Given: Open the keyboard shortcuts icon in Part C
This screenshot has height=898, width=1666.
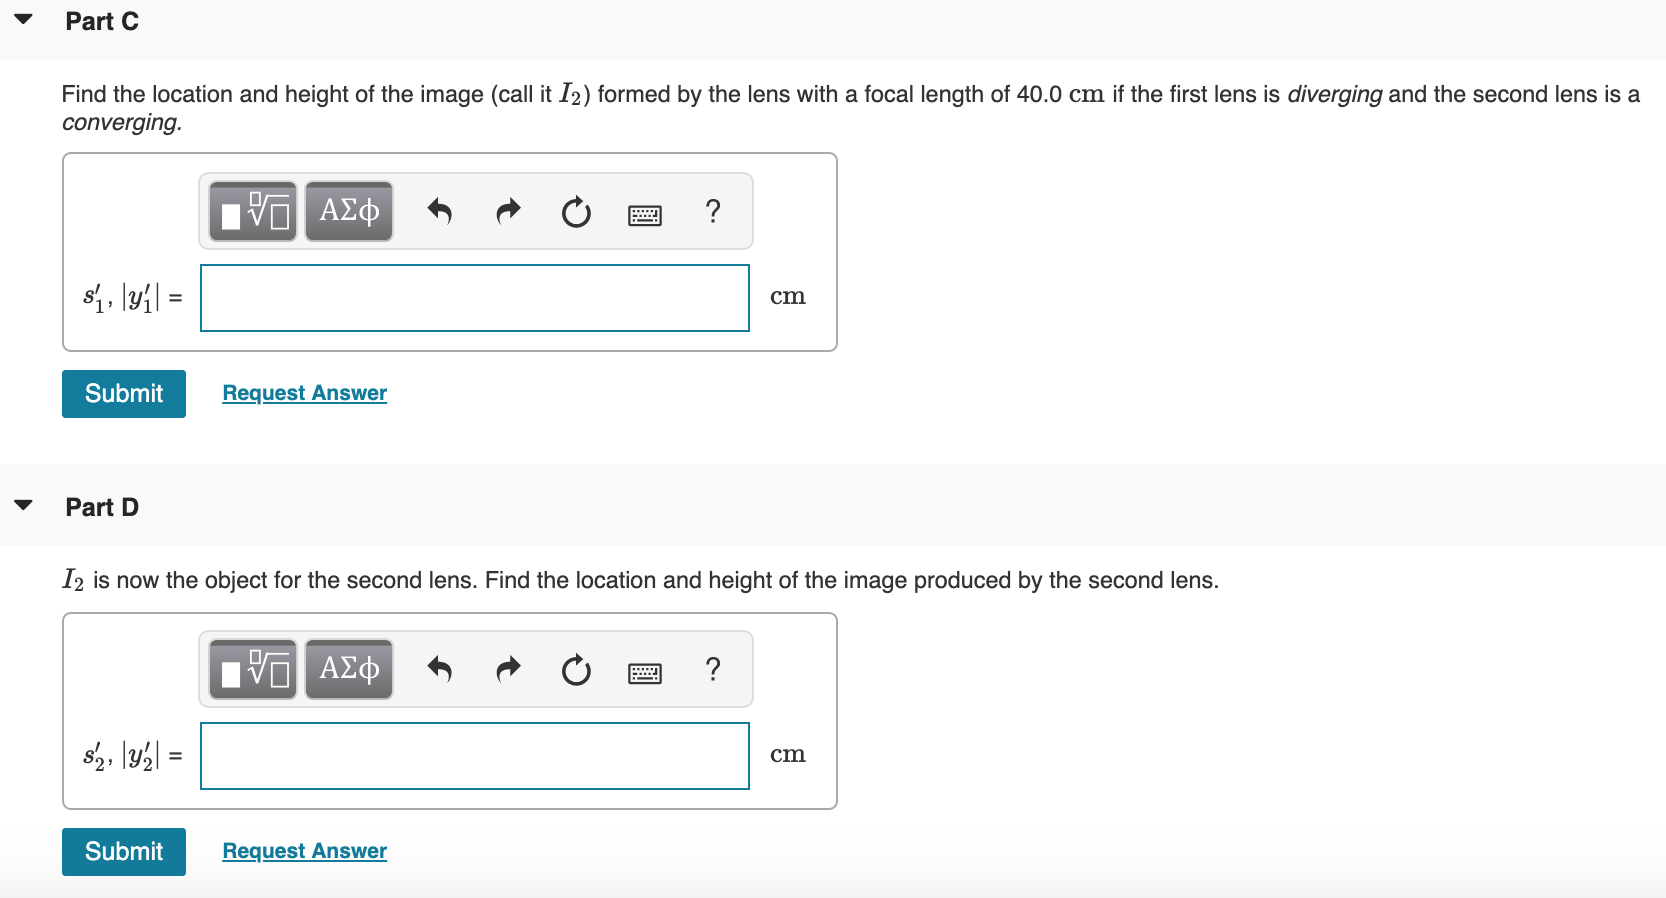Looking at the screenshot, I should pos(645,211).
